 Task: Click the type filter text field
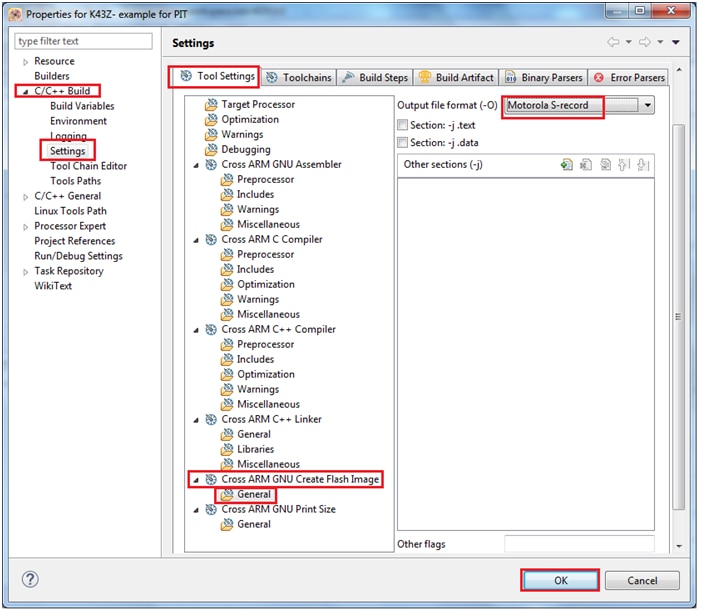[84, 41]
